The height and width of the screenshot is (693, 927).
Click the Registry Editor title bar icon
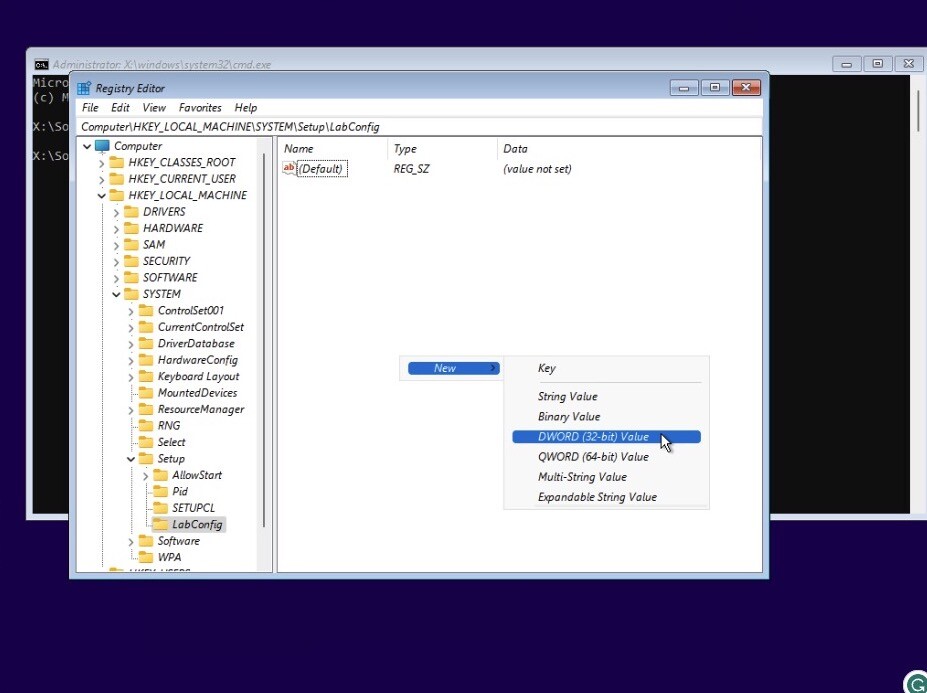coord(84,88)
